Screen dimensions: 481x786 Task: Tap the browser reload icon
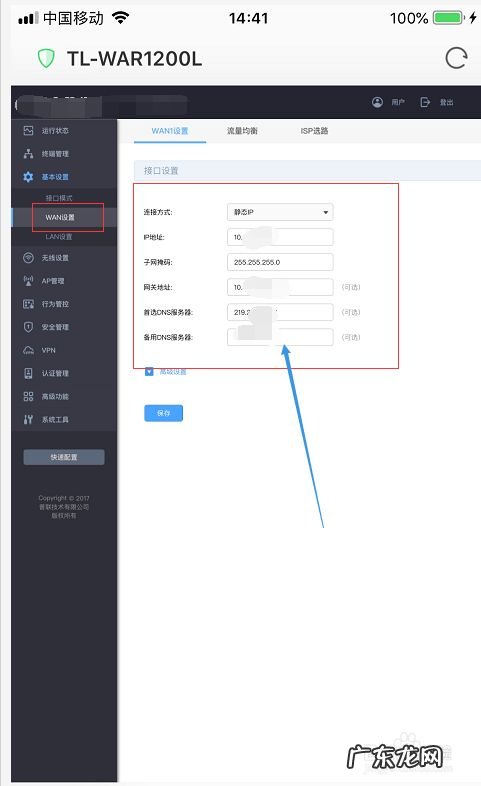(x=456, y=59)
